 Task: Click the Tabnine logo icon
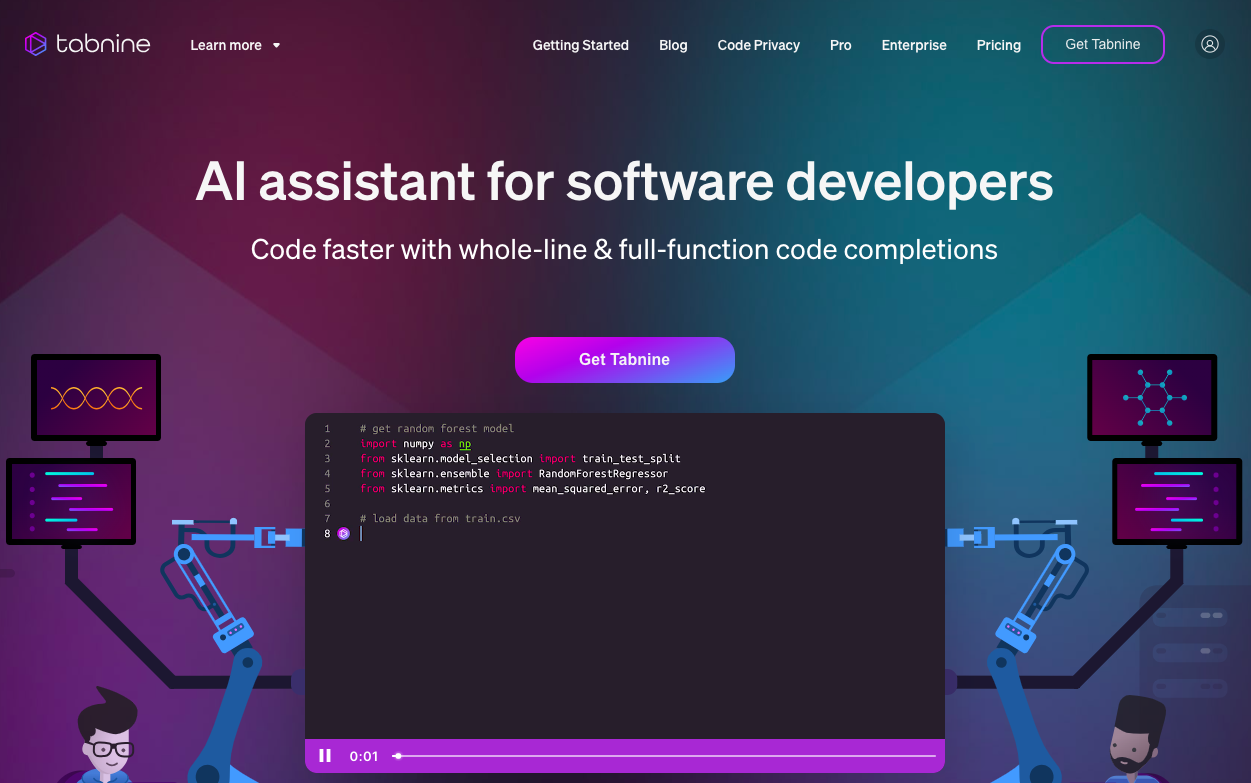[x=36, y=44]
